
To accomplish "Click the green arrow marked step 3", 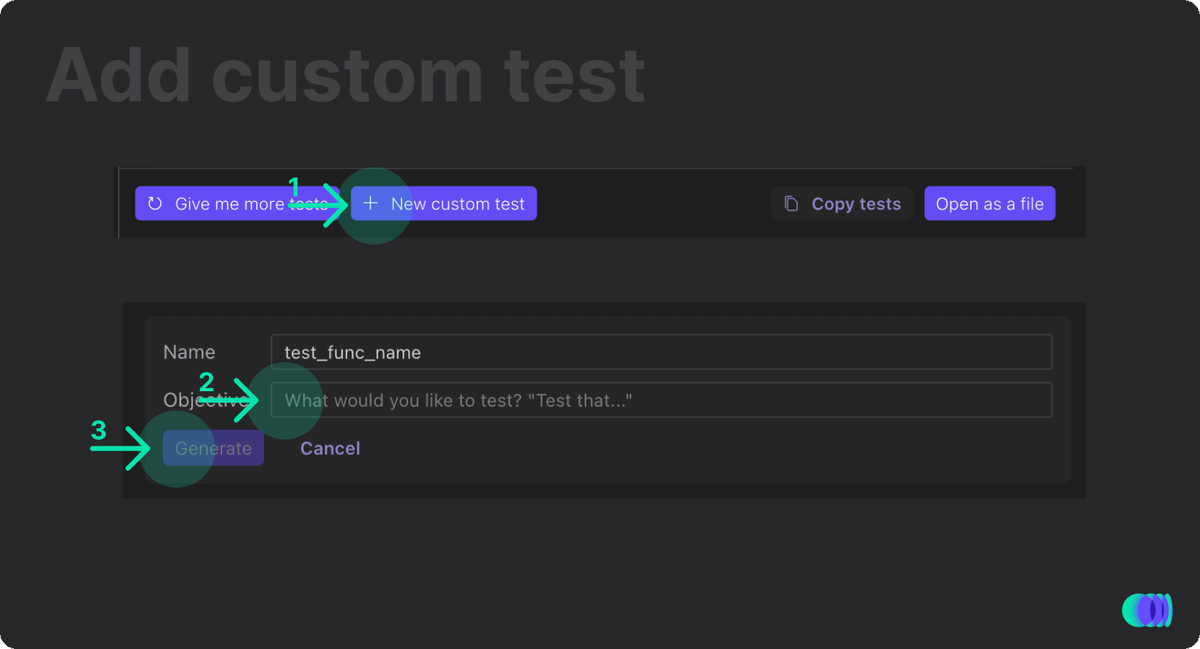I will 120,448.
